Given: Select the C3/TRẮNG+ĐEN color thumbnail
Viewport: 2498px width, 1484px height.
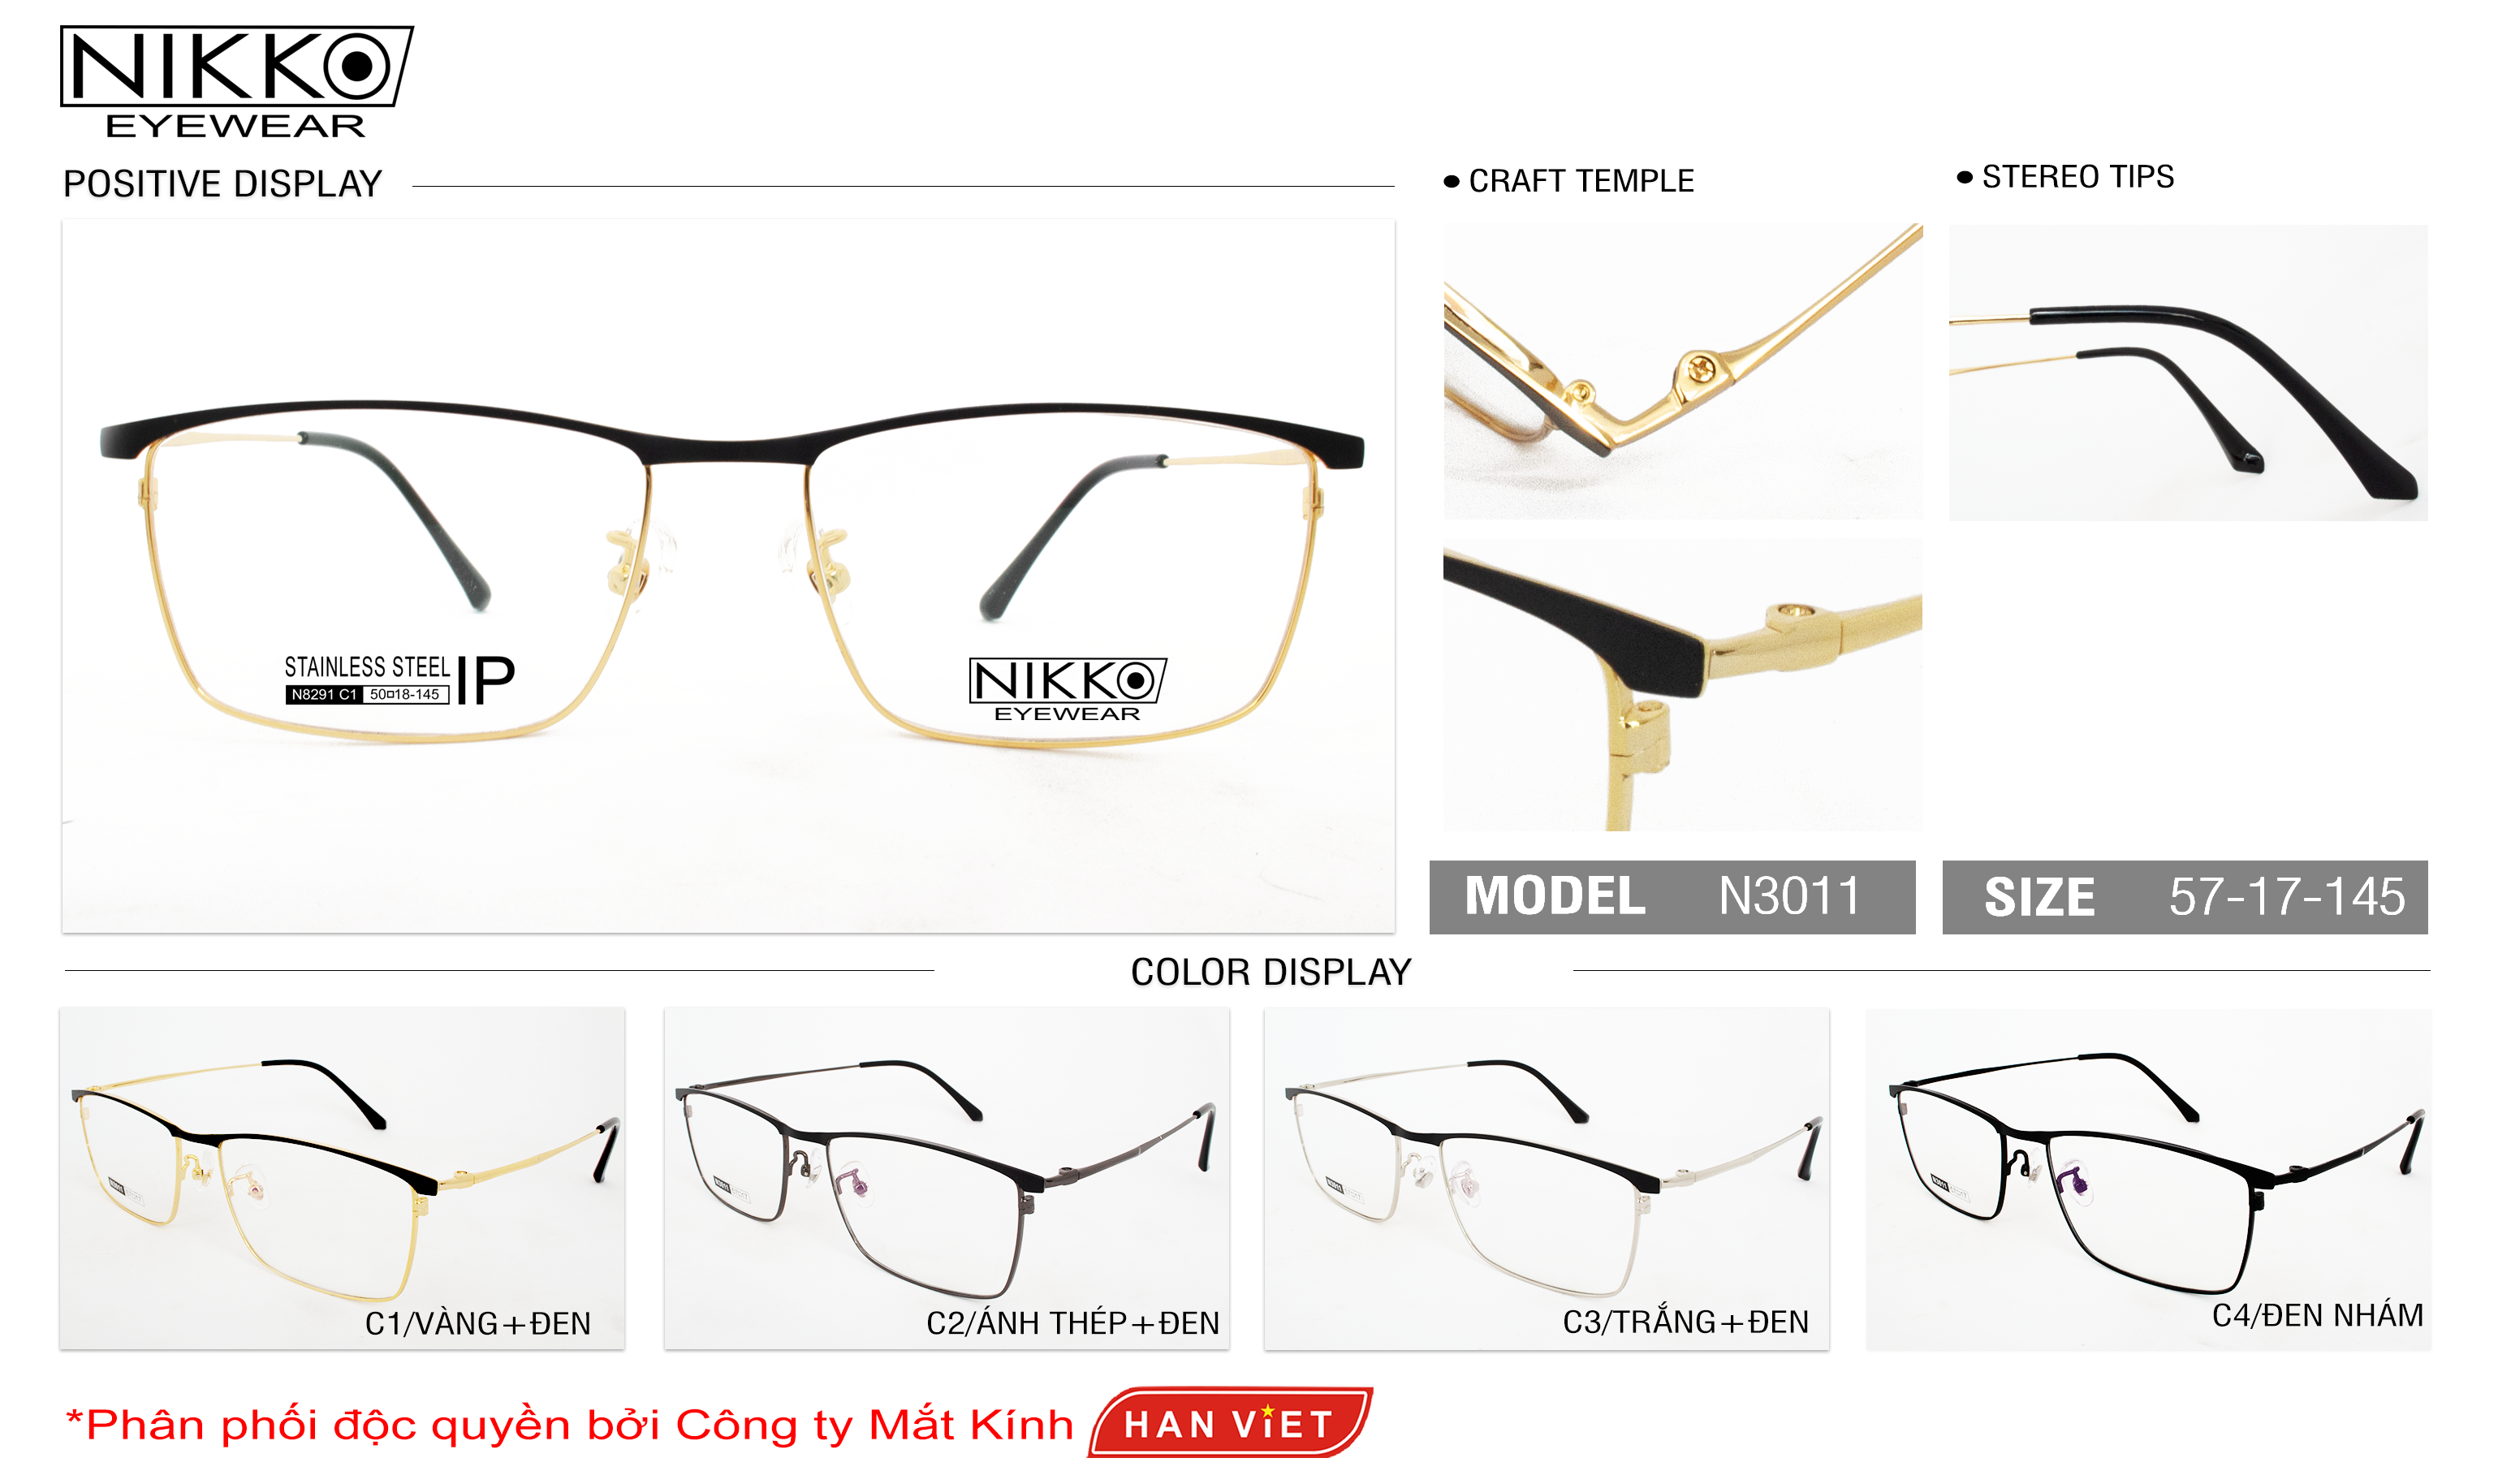Looking at the screenshot, I should point(1546,1178).
